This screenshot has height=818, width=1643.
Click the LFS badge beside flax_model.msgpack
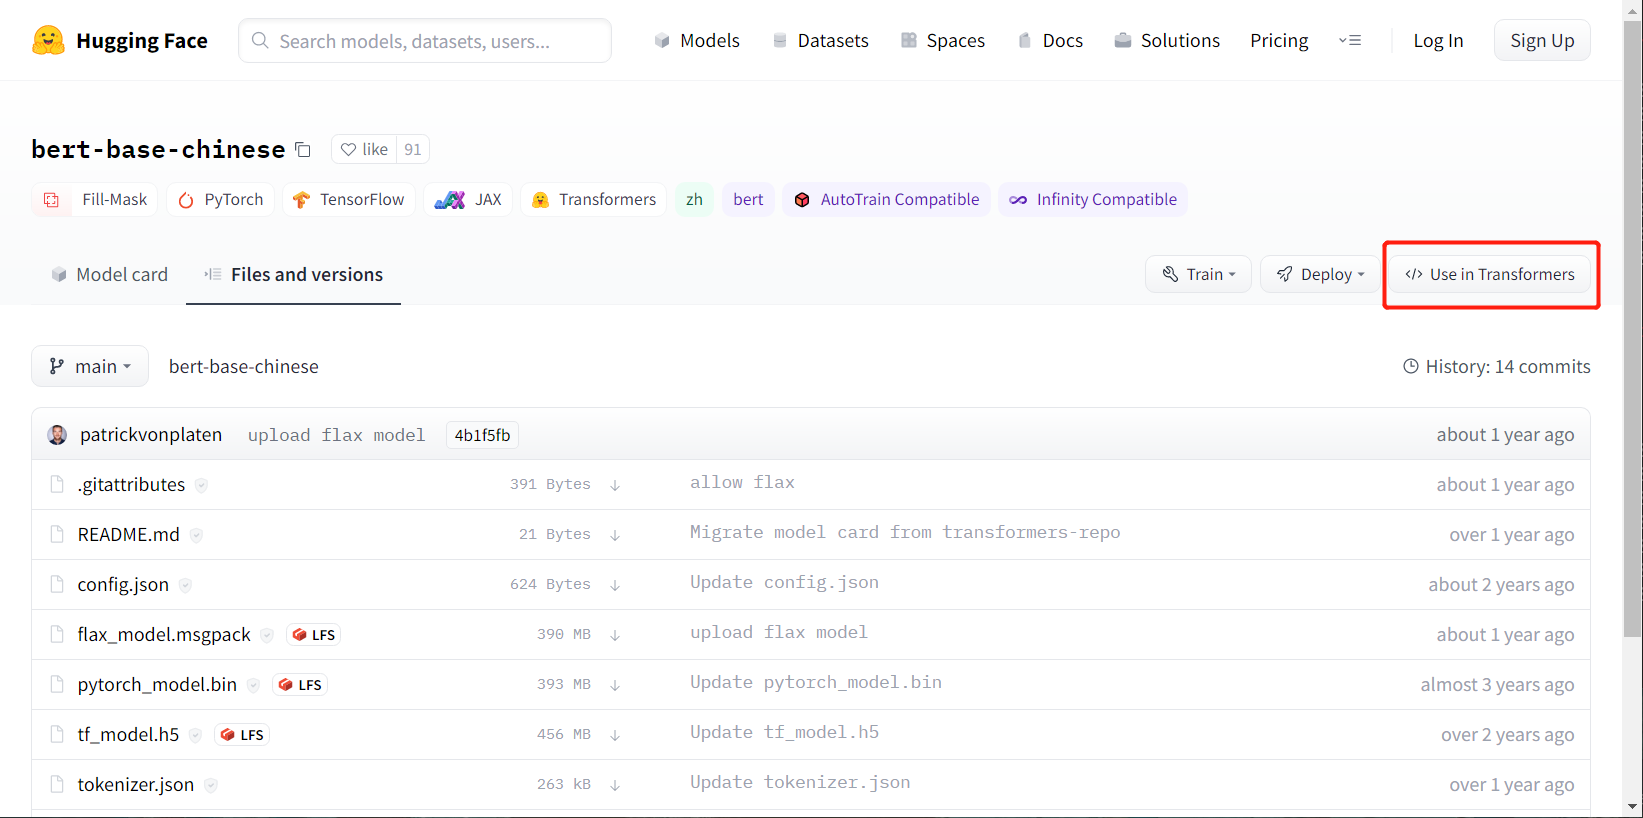[314, 635]
